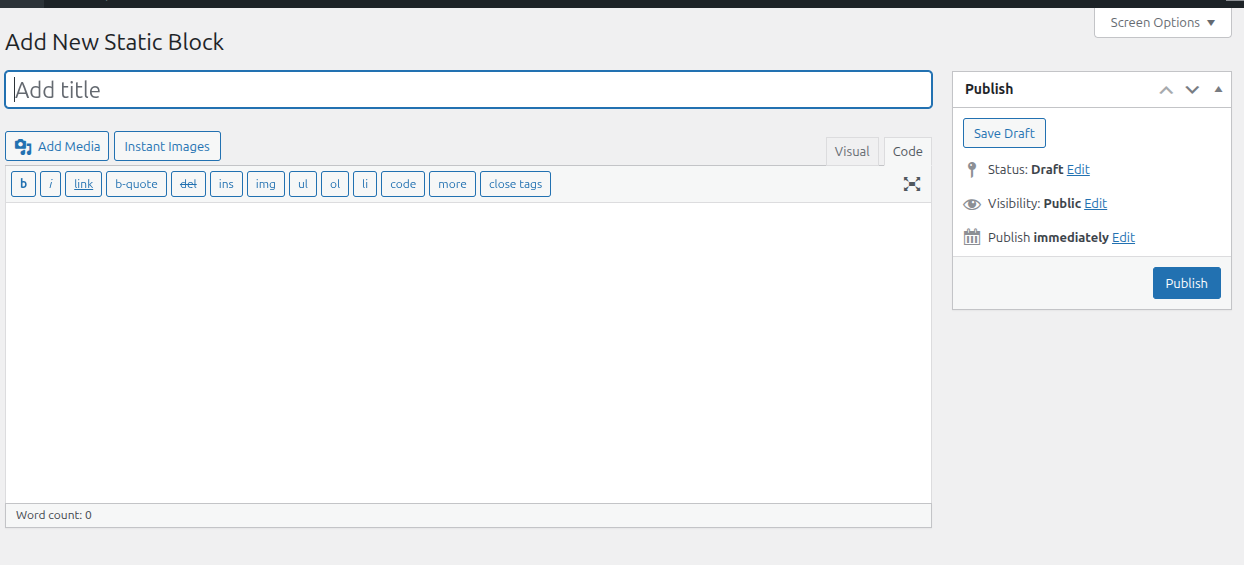1244x565 pixels.
Task: Click the distraction-free fullscreen editor icon
Action: point(911,184)
